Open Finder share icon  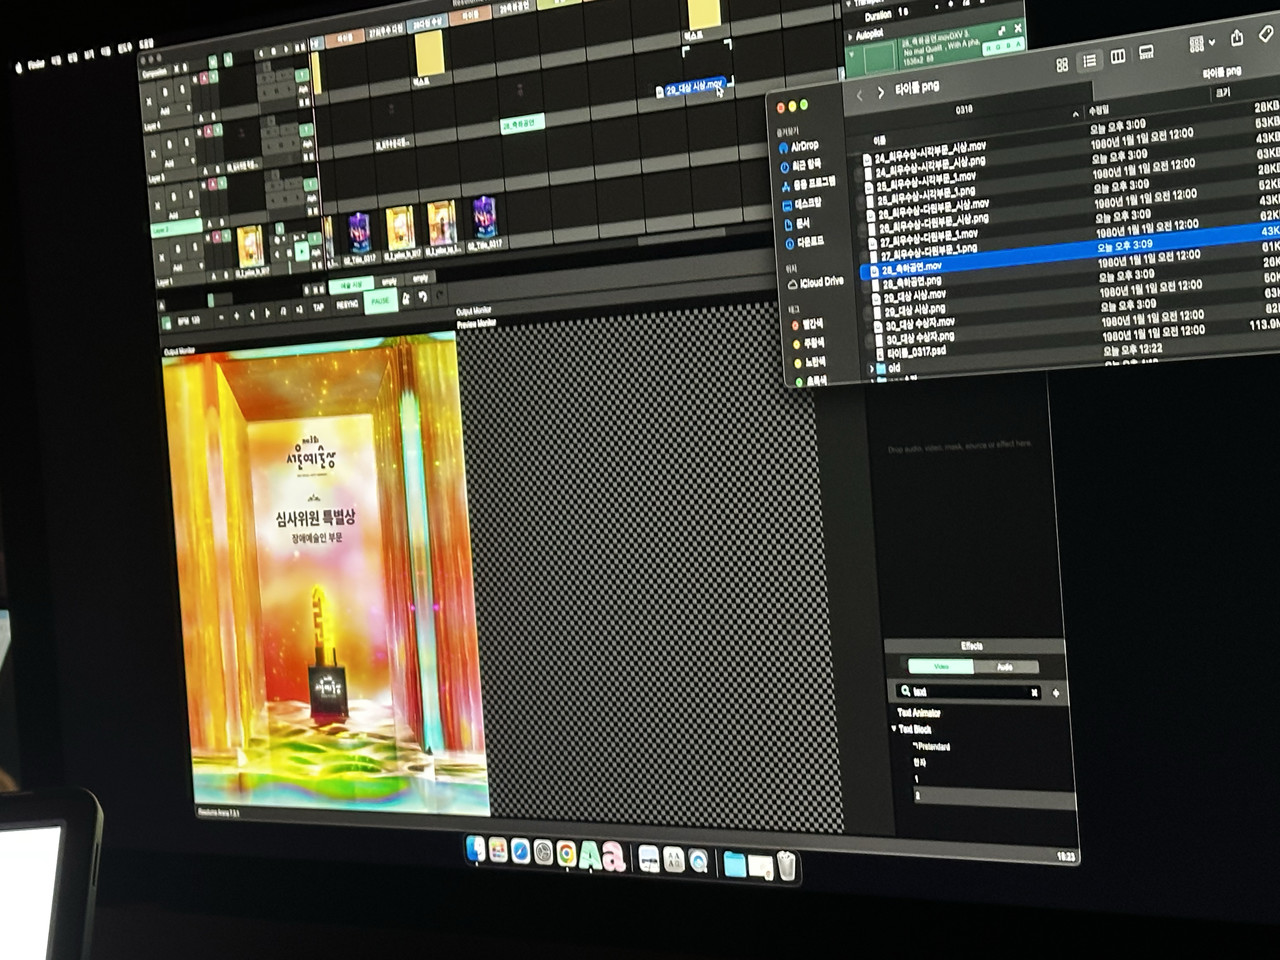[x=1237, y=37]
